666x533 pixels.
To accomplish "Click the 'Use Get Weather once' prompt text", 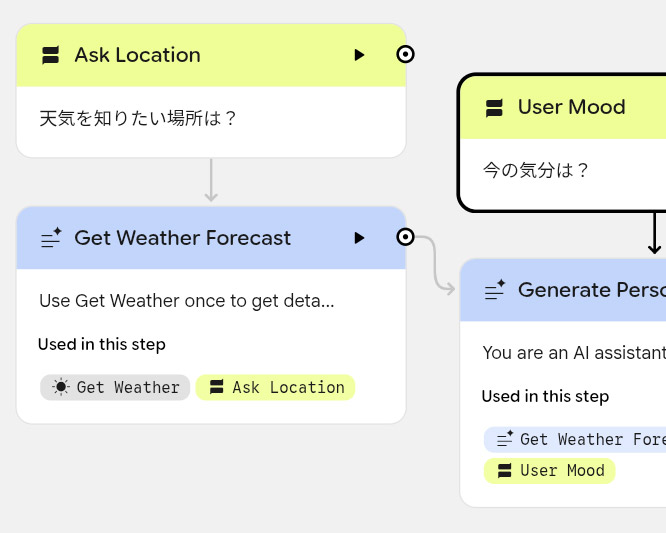I will coord(186,300).
